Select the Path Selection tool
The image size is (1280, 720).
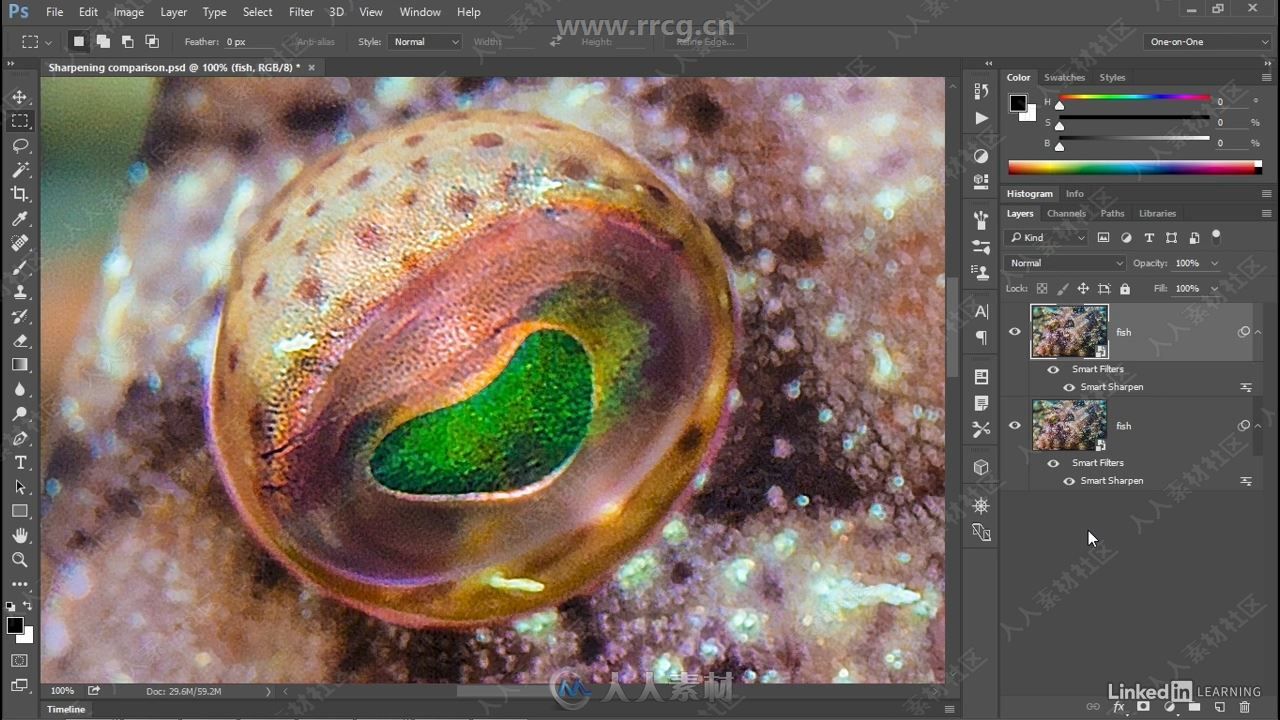pyautogui.click(x=20, y=487)
